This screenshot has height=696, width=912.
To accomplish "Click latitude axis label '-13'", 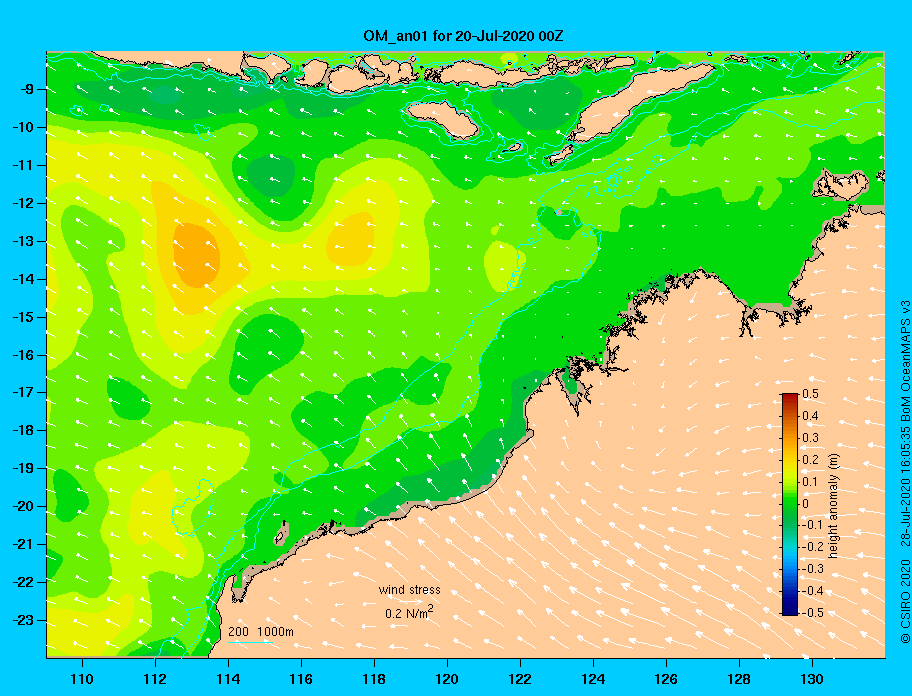I will [24, 241].
